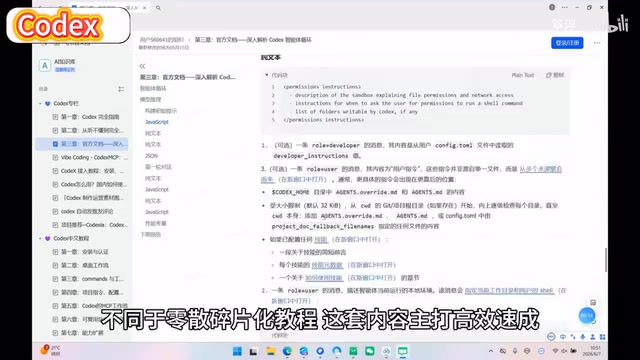Jump to 智能体循环 in outline
This screenshot has width=640, height=360.
[153, 88]
